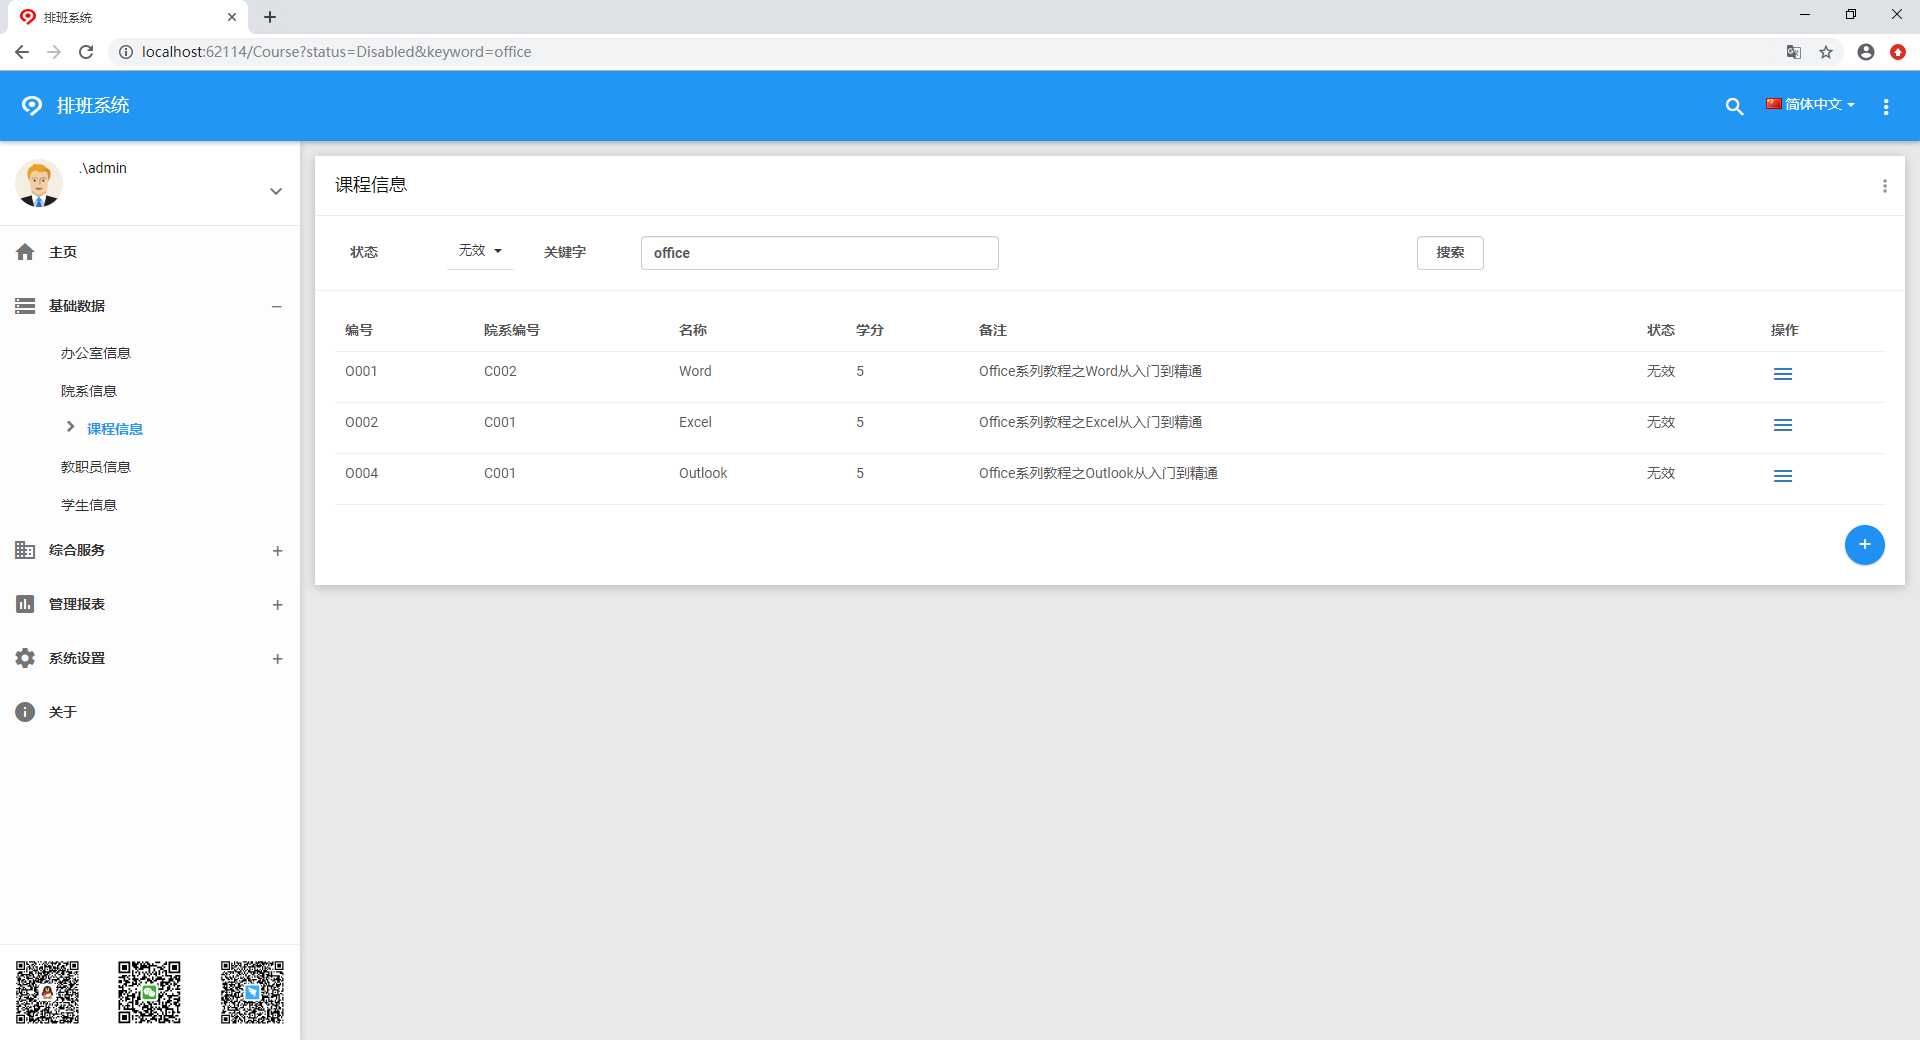Click the 名称 column header
This screenshot has height=1040, width=1920.
pos(693,330)
